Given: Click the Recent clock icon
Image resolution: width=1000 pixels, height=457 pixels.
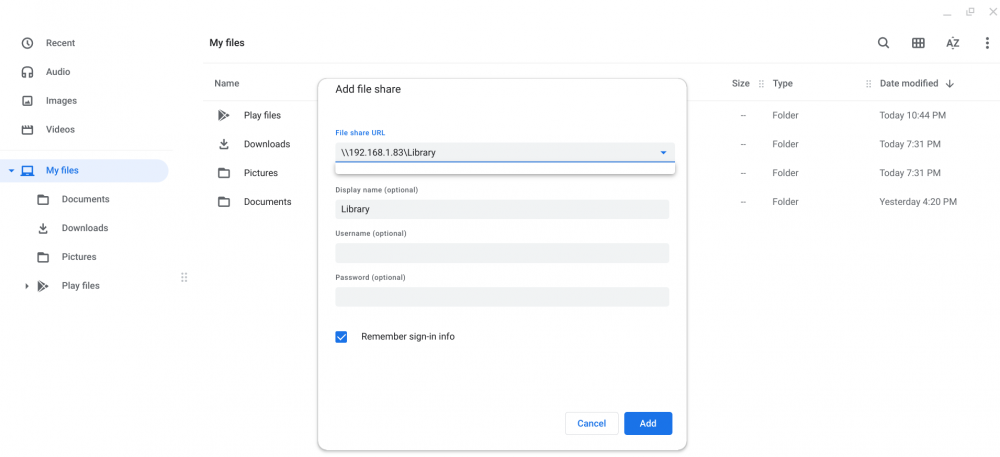Looking at the screenshot, I should click(x=27, y=43).
